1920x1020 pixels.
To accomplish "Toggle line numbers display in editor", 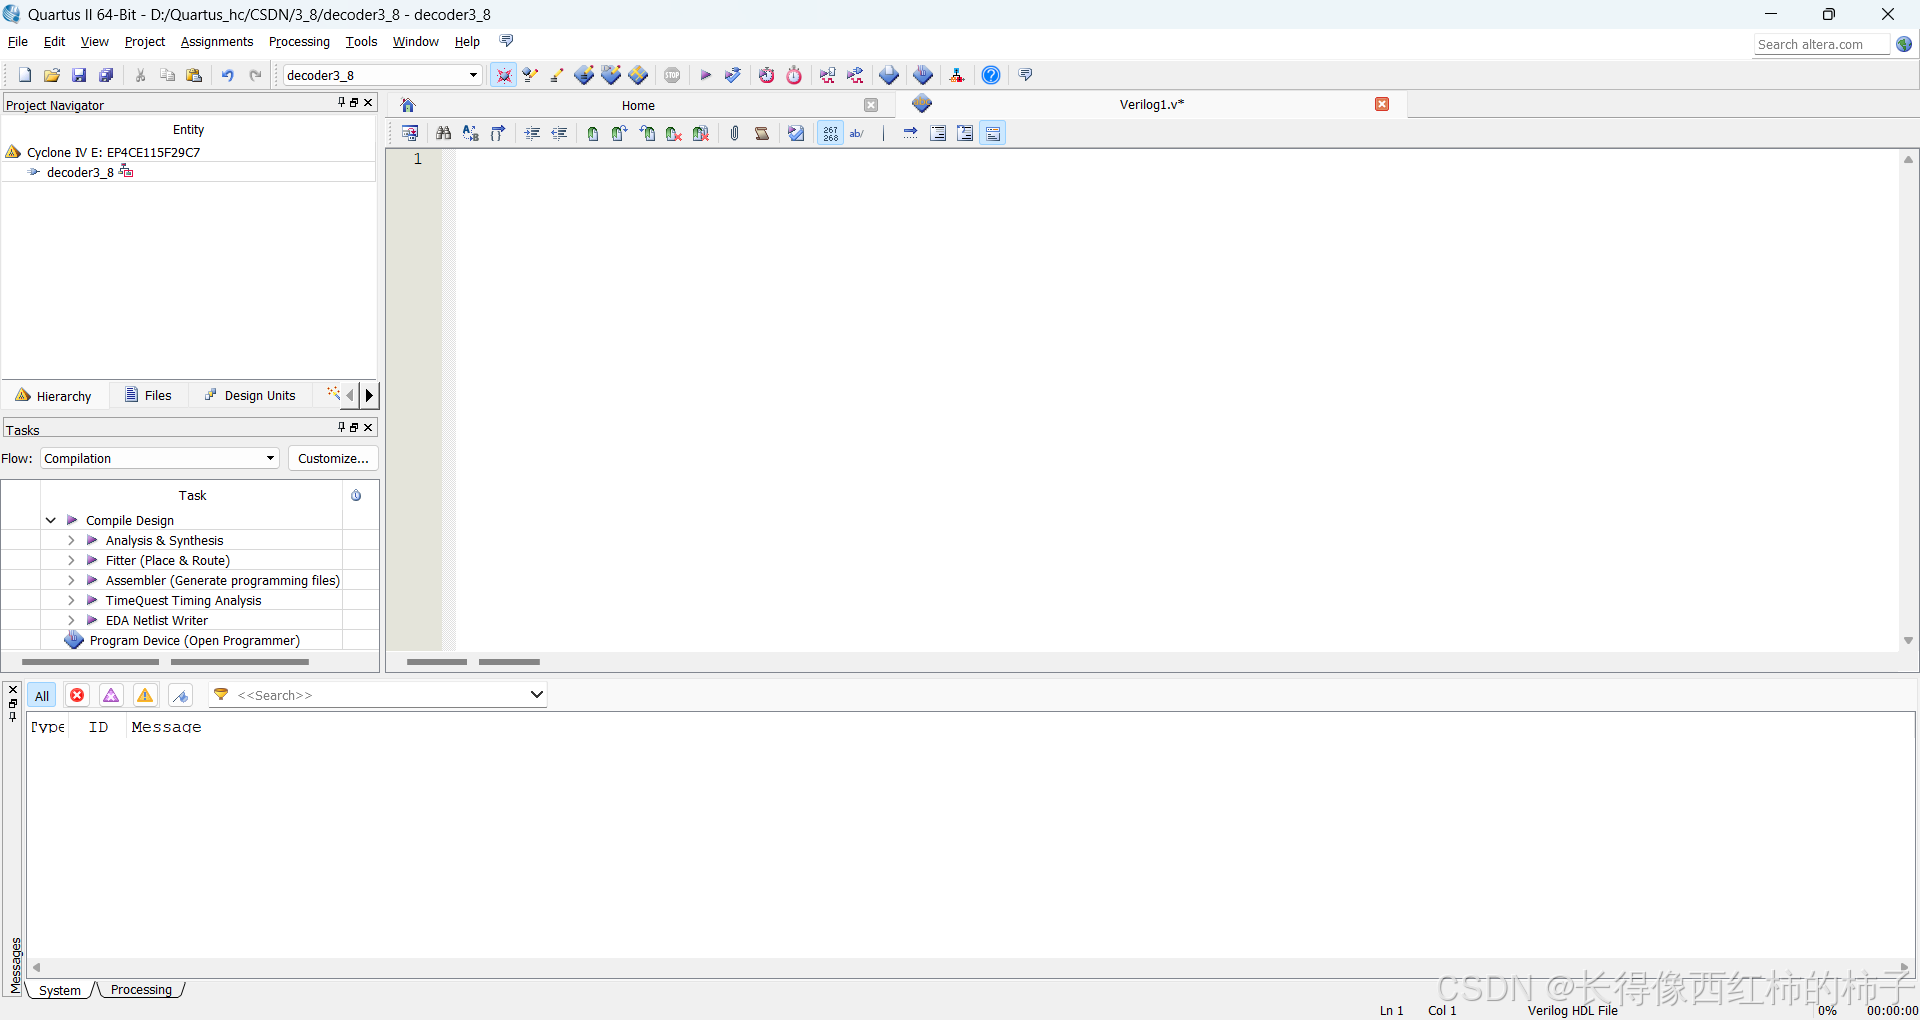I will (831, 133).
